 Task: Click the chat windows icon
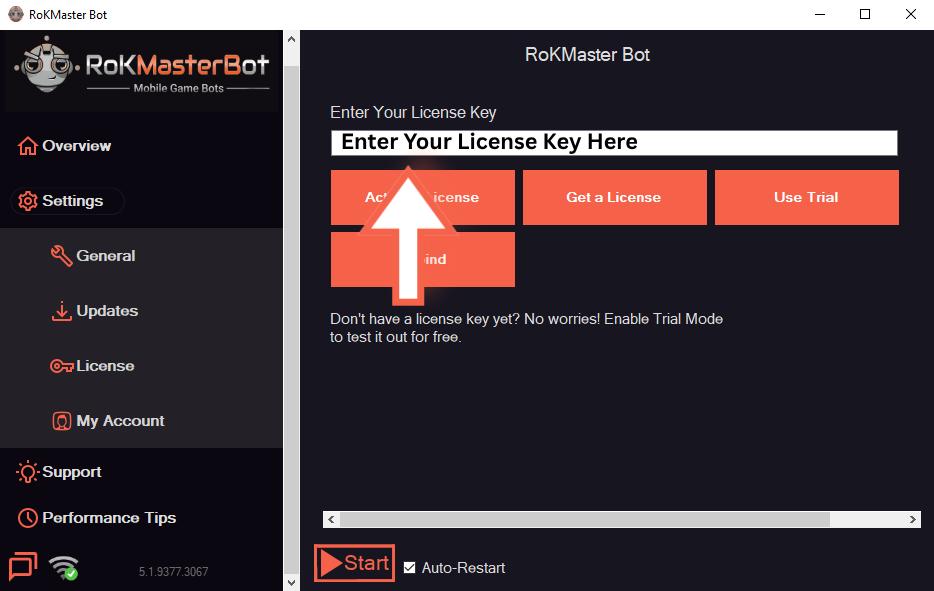coord(23,565)
